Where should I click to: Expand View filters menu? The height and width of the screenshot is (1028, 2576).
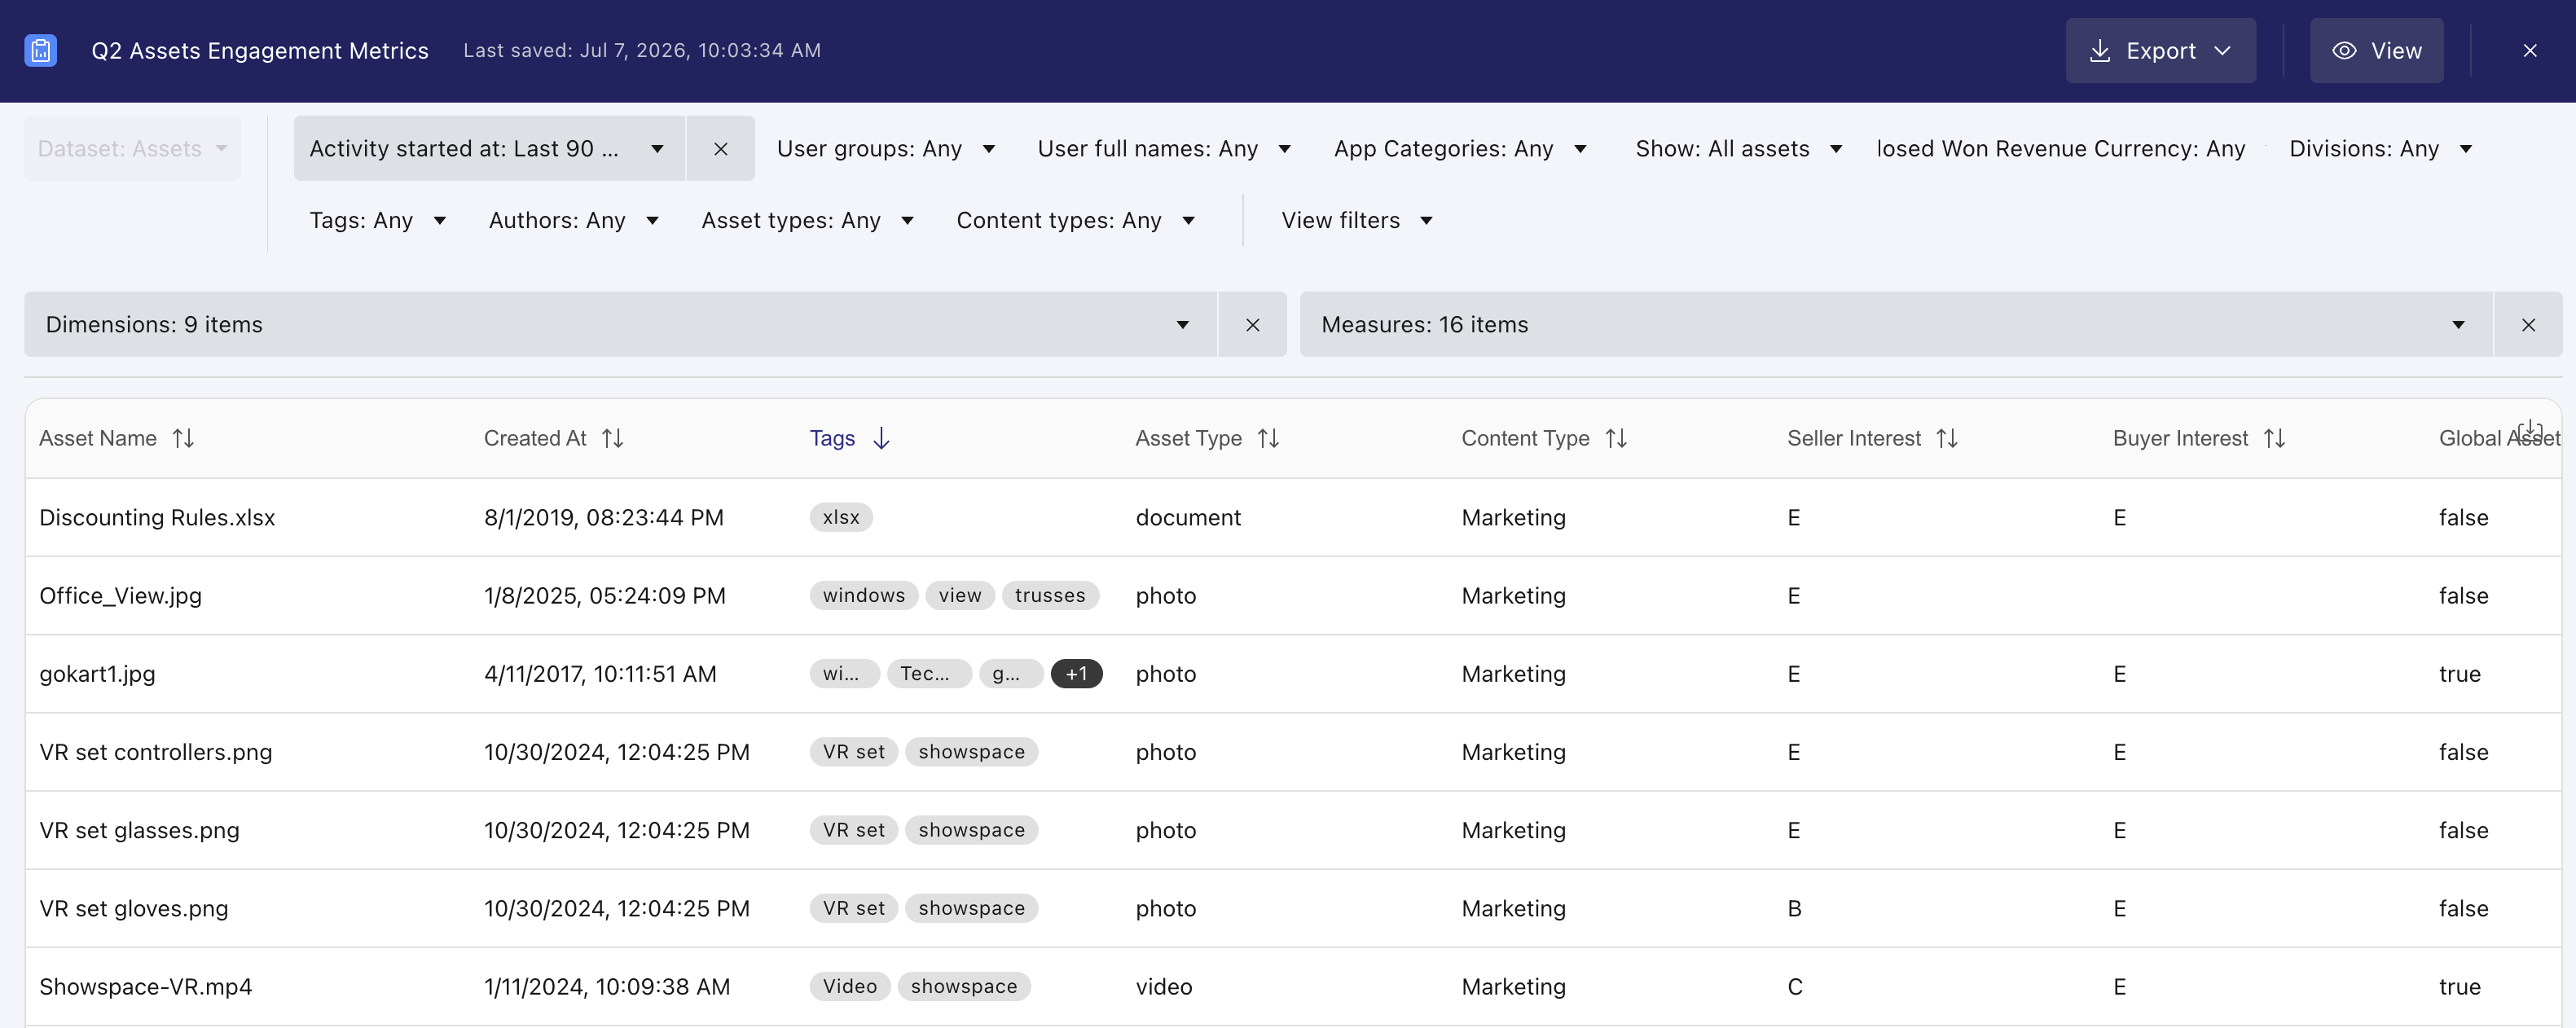[1357, 220]
